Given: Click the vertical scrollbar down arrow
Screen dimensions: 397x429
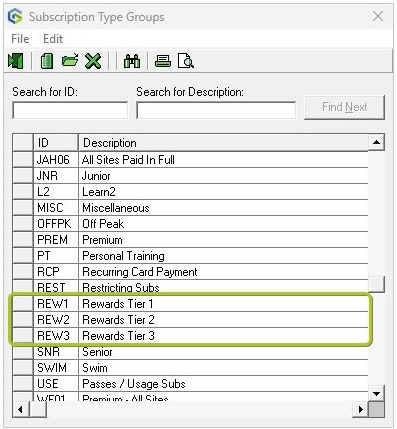Looking at the screenshot, I should pyautogui.click(x=376, y=394).
